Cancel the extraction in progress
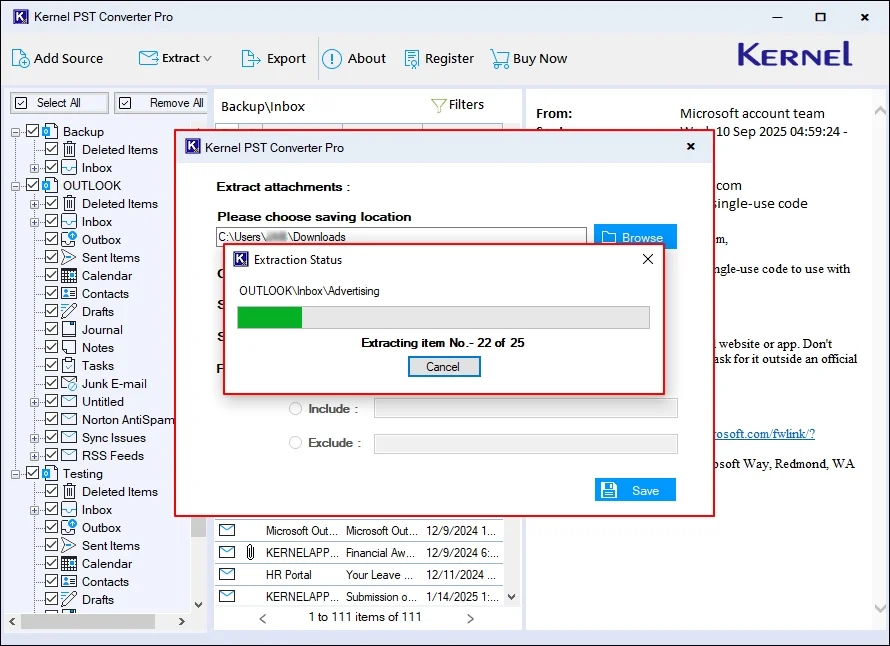 tap(444, 367)
